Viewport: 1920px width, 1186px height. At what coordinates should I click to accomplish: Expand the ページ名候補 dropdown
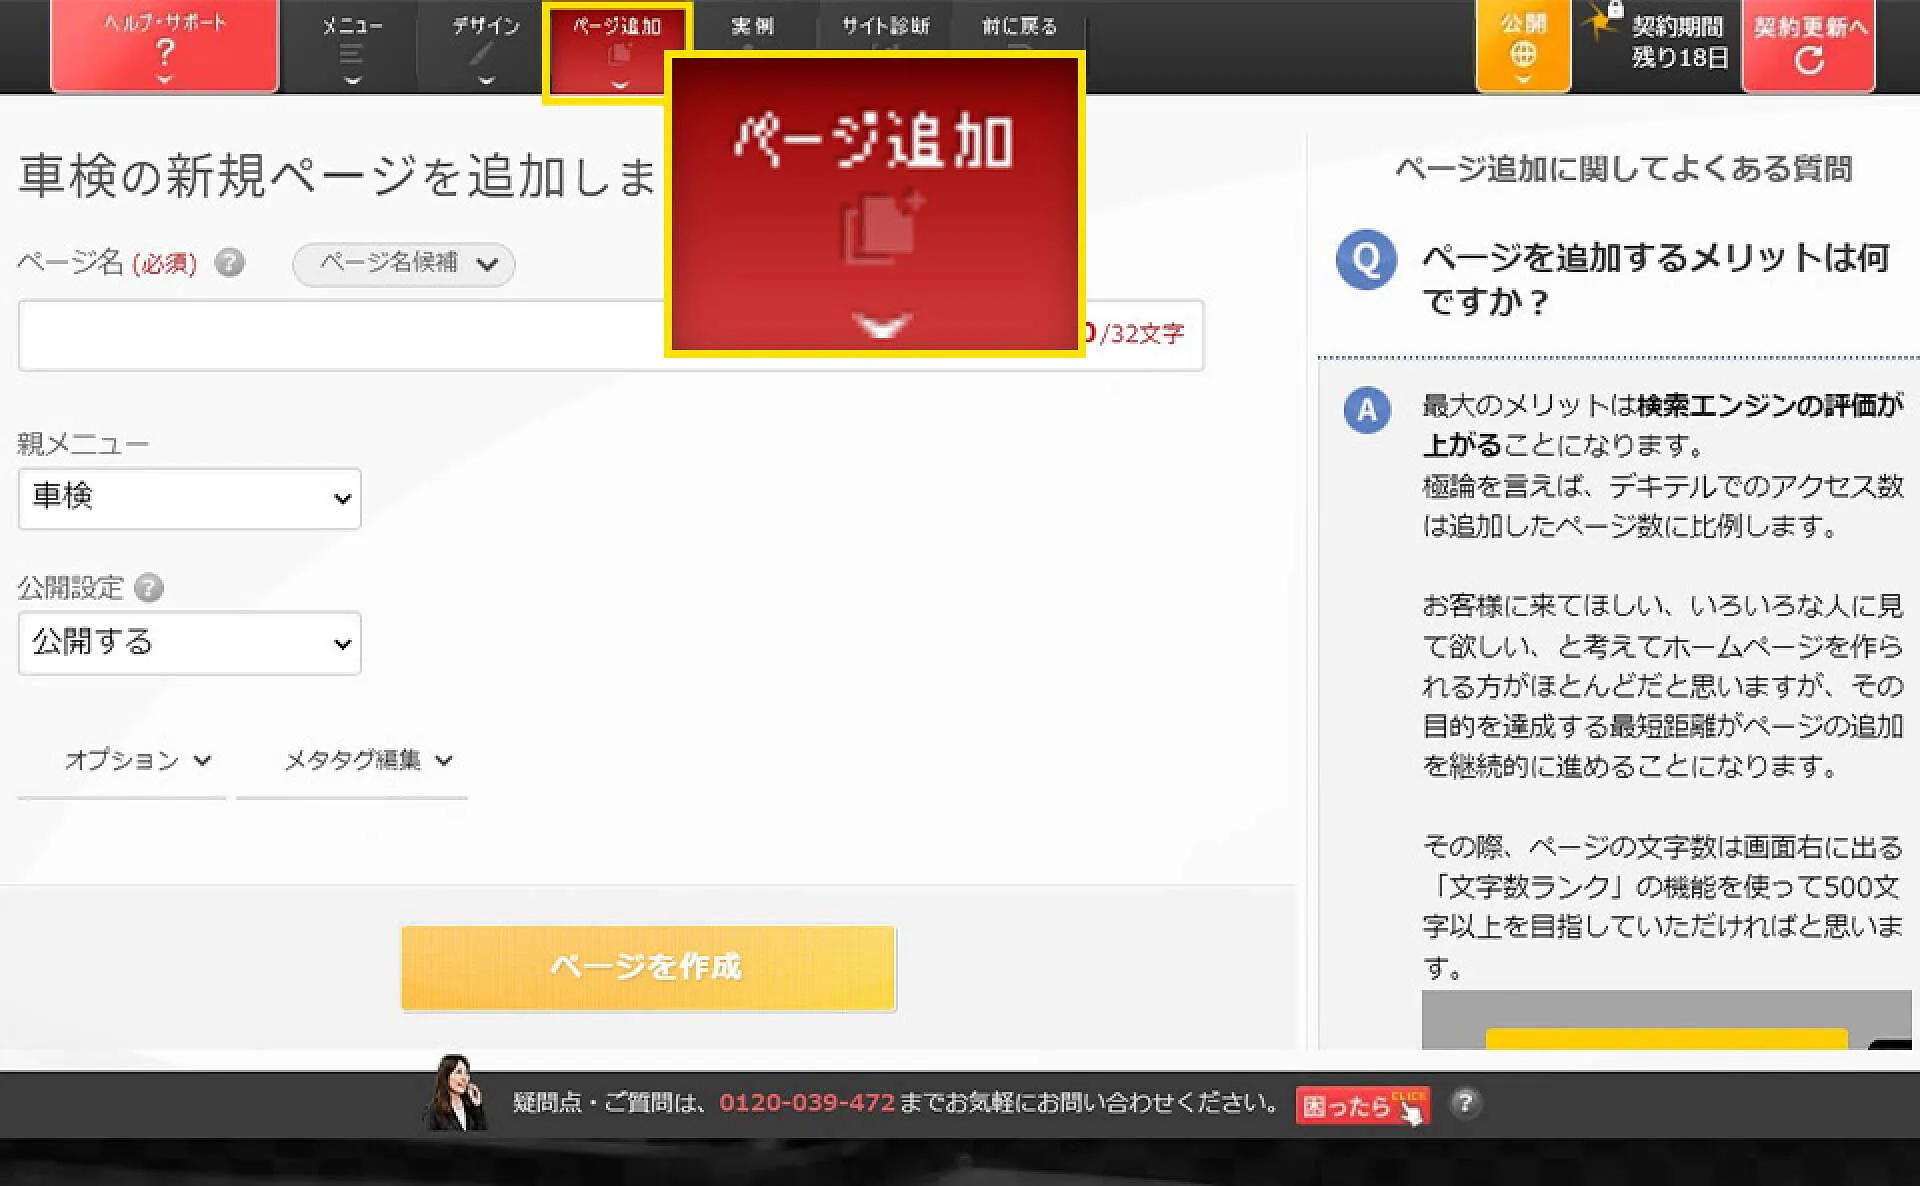click(x=404, y=264)
